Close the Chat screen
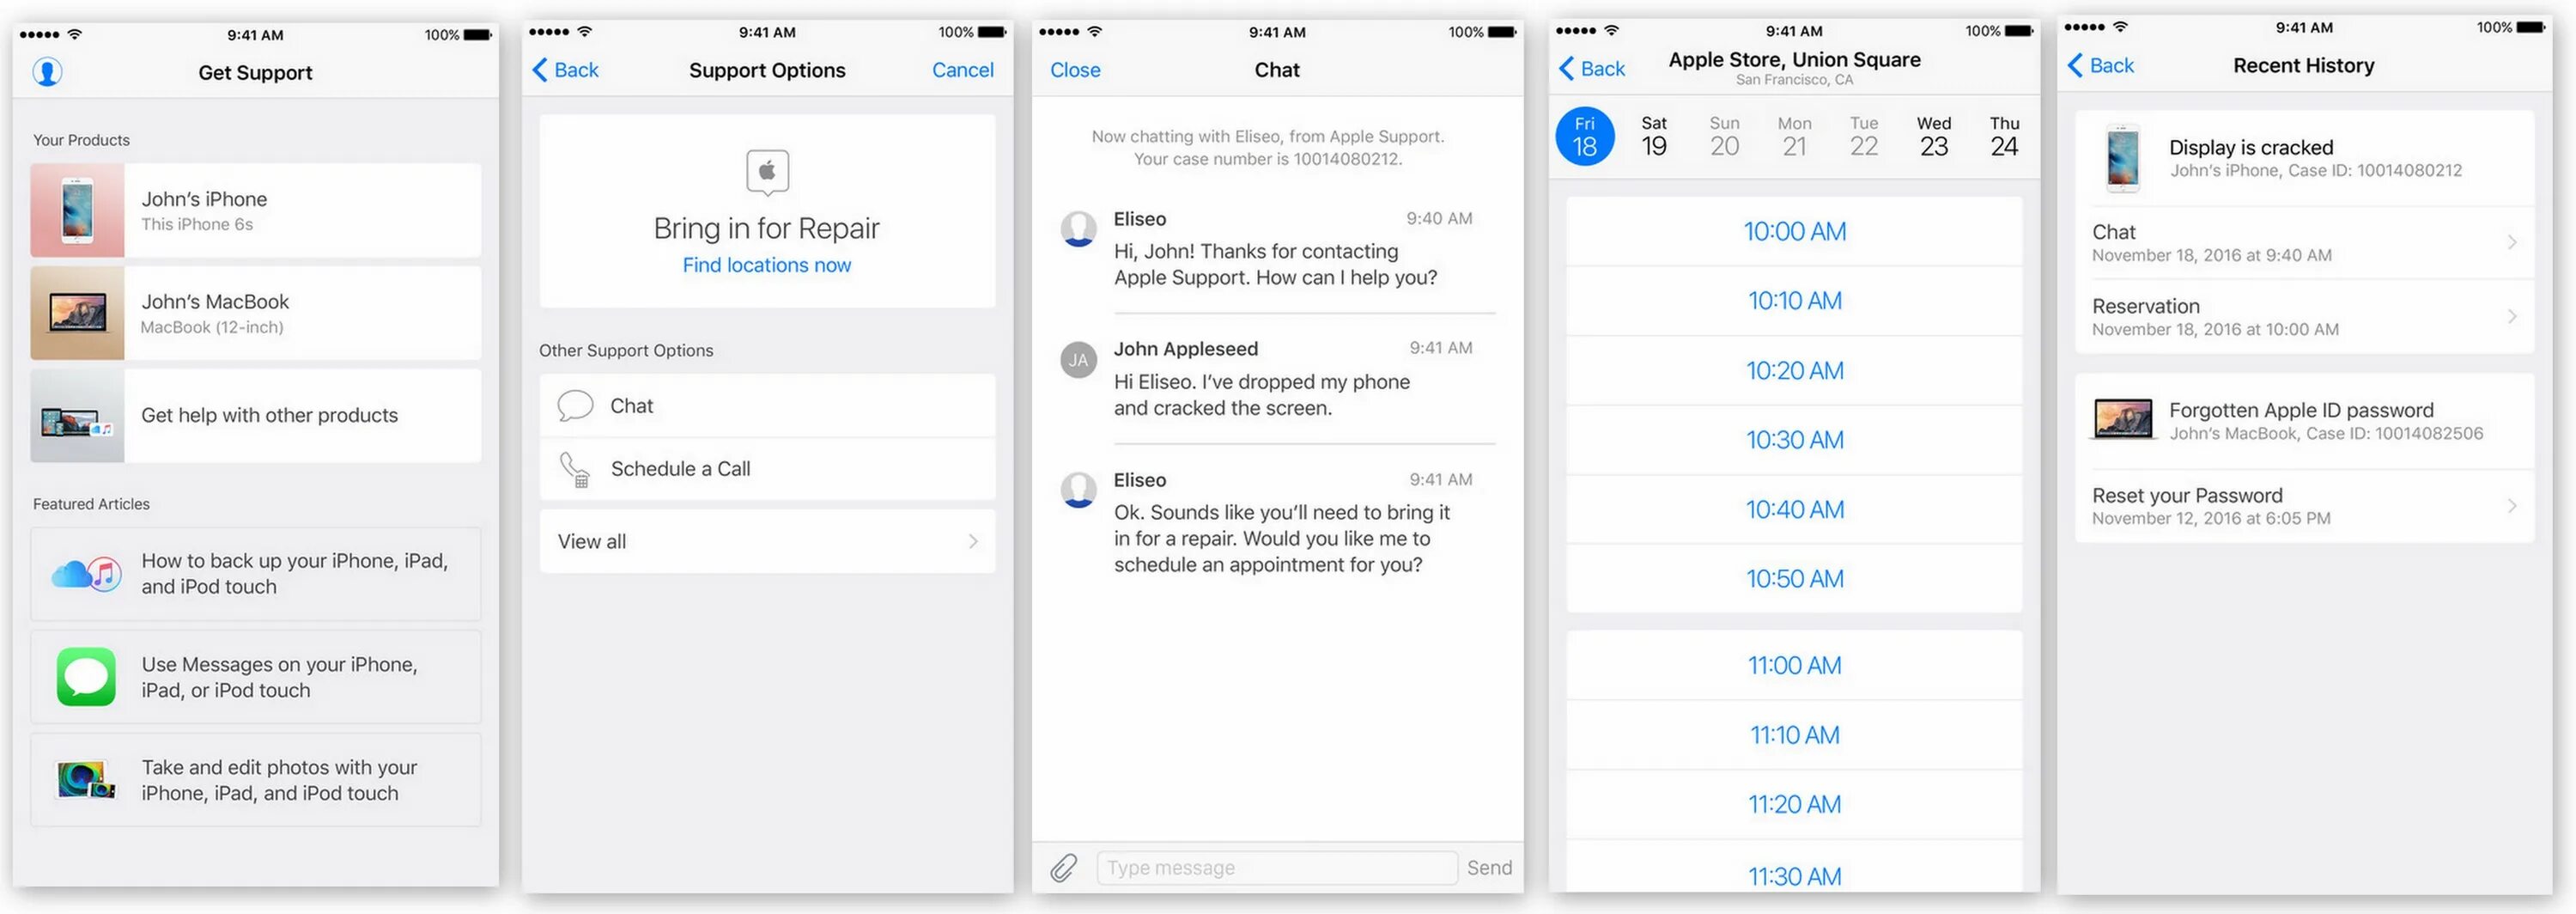This screenshot has width=2576, height=914. (x=1075, y=70)
